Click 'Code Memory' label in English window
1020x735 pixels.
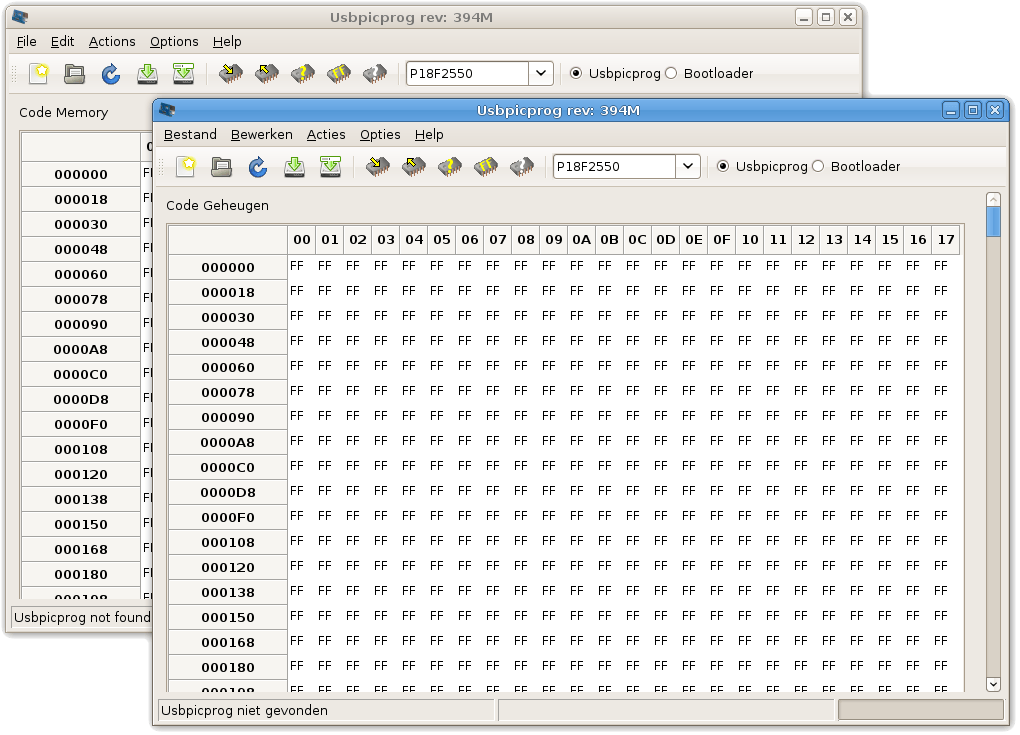(63, 113)
